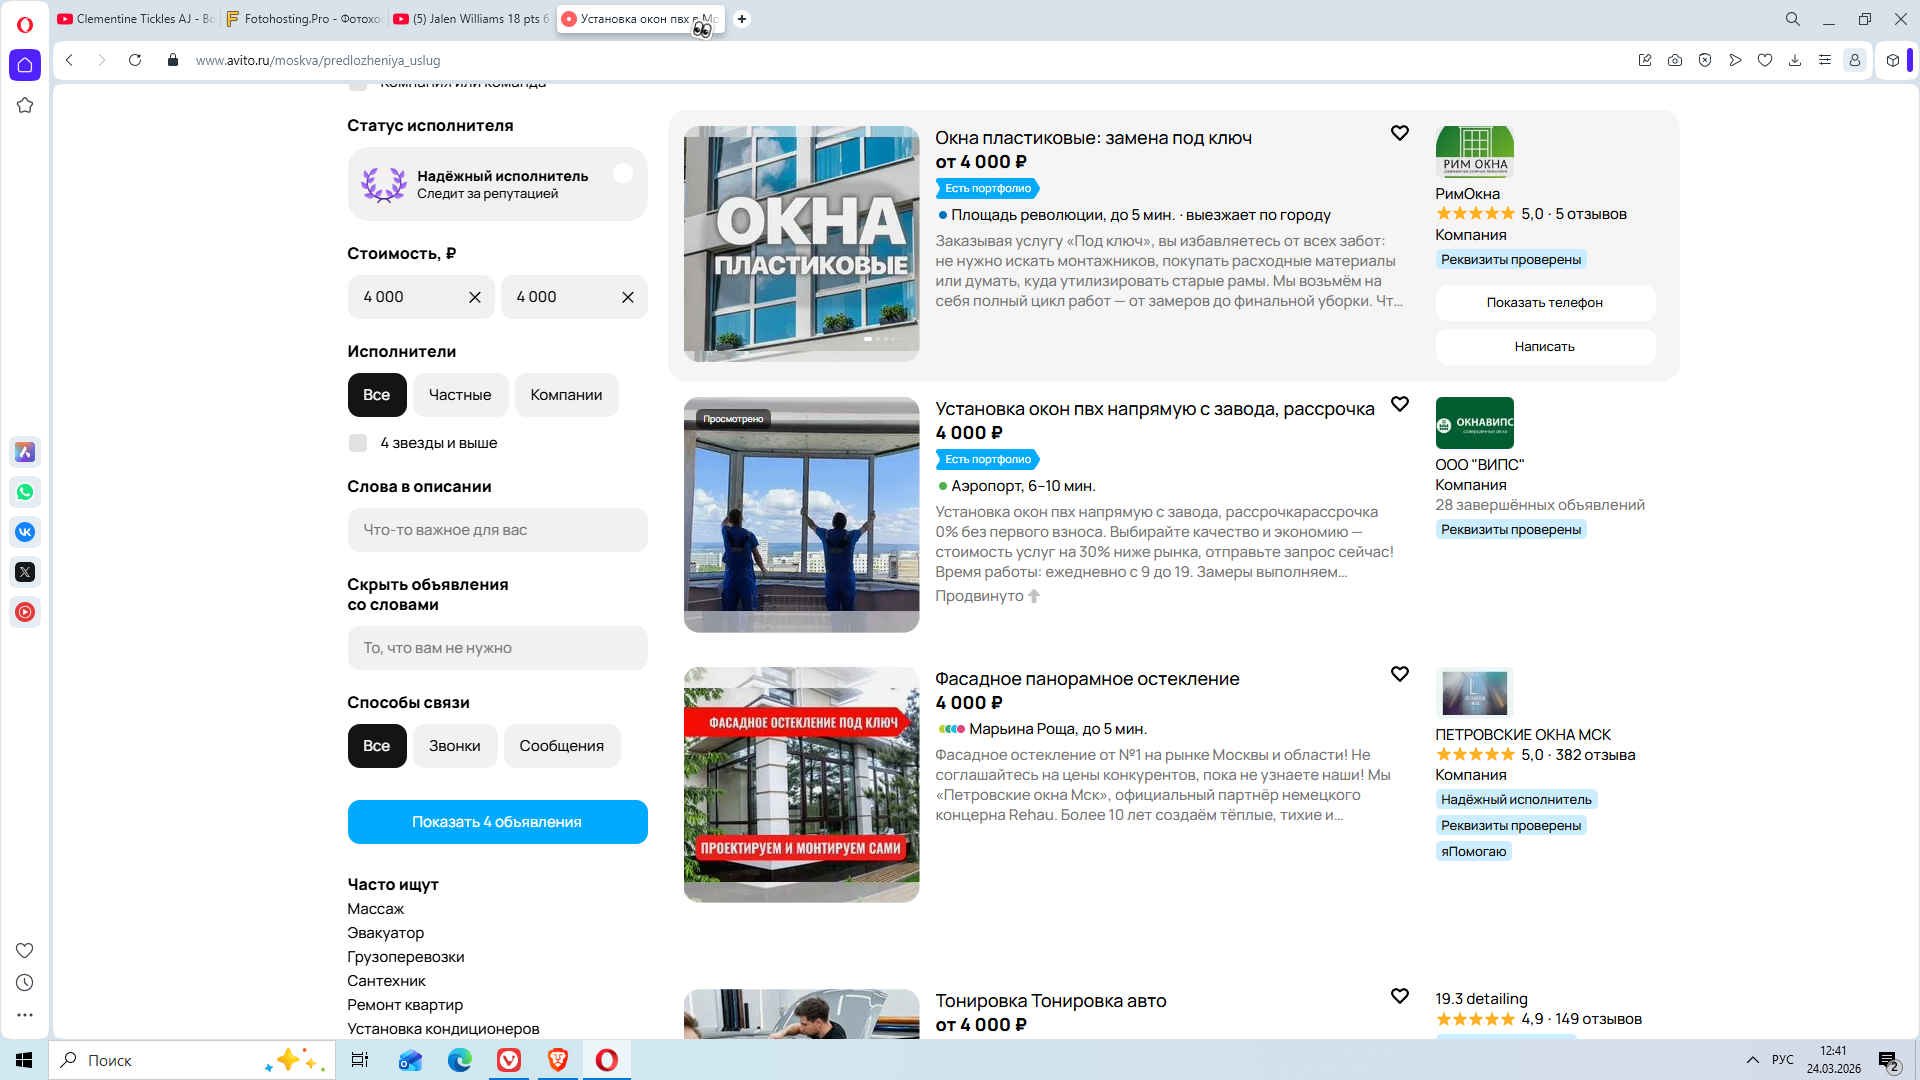Open WhatsApp in Opera sidebar
Image resolution: width=1920 pixels, height=1080 pixels.
pos(25,492)
